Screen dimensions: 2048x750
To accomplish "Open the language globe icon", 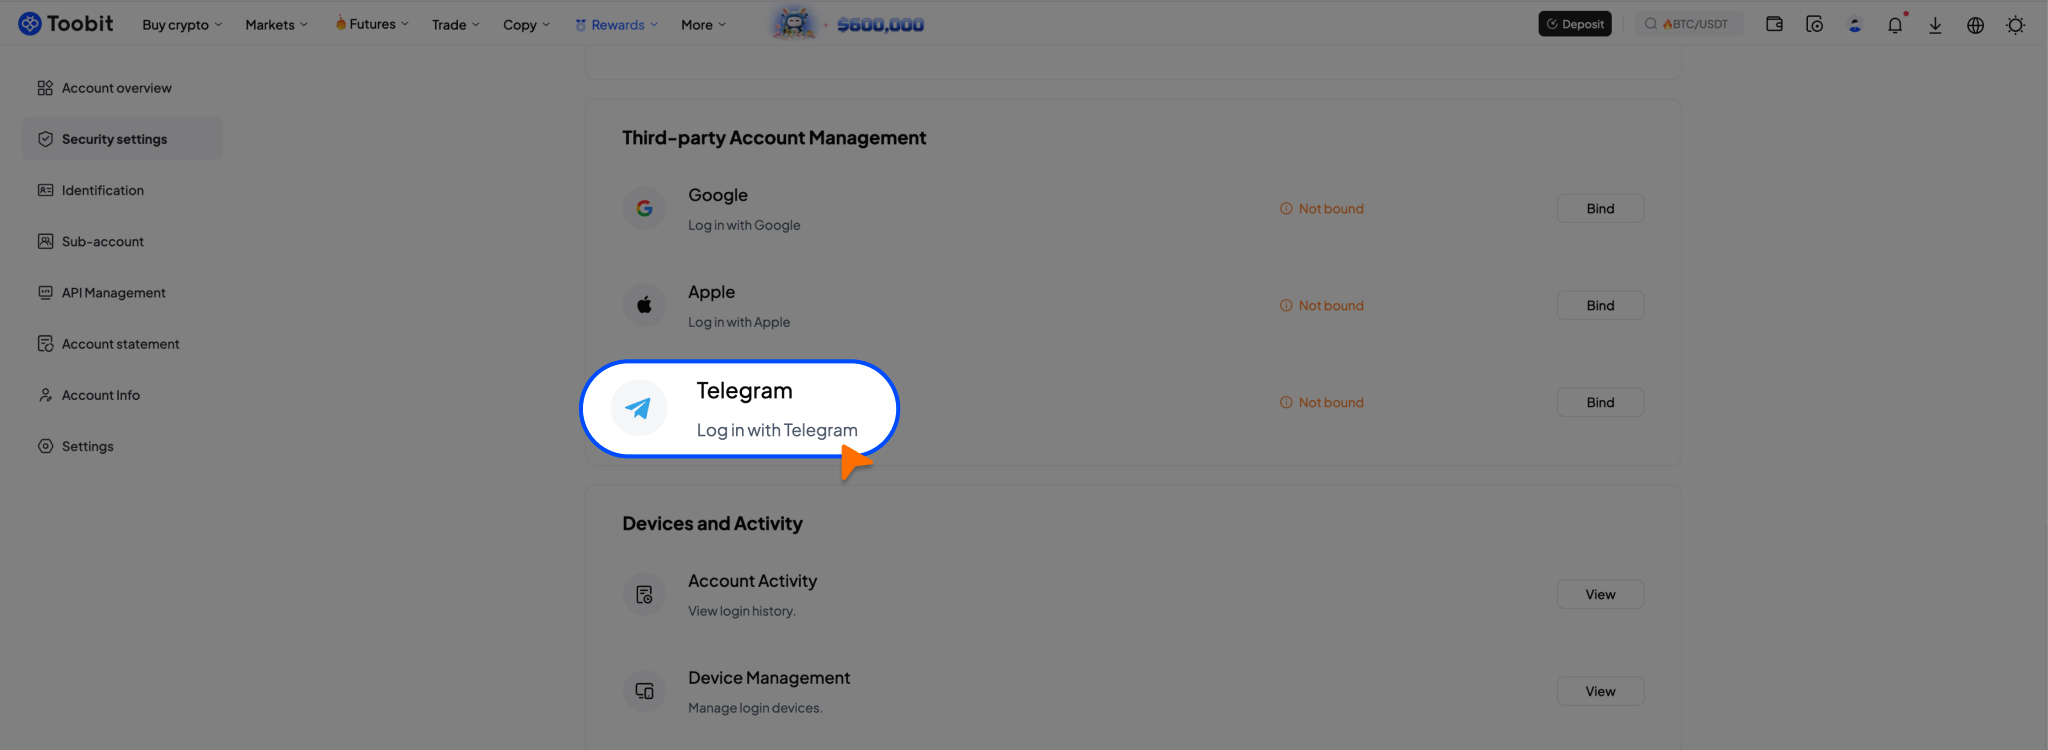I will 1975,25.
